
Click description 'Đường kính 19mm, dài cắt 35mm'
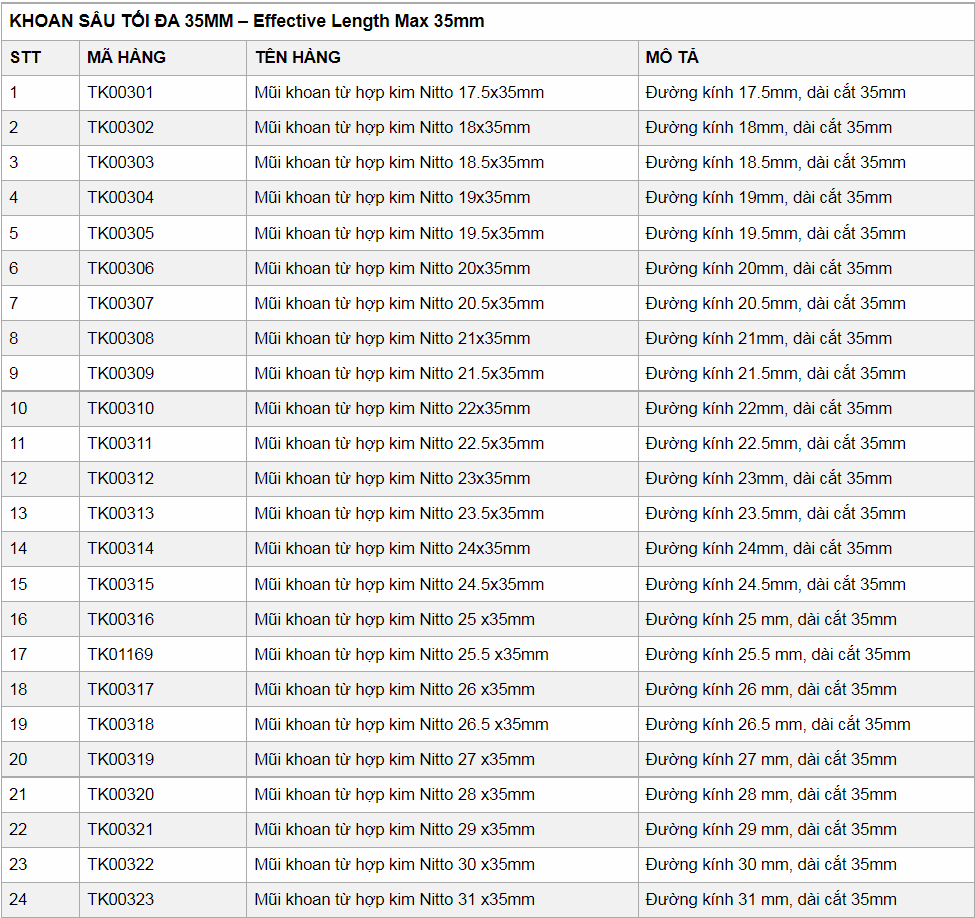tap(768, 197)
